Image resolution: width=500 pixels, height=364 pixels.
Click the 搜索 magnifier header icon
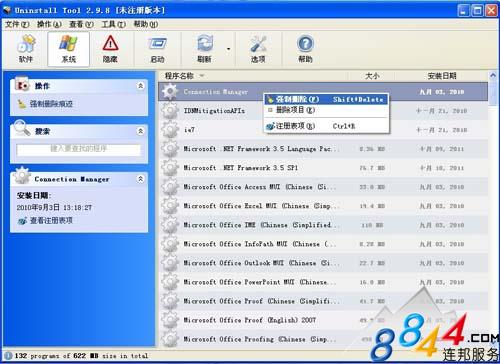22,128
